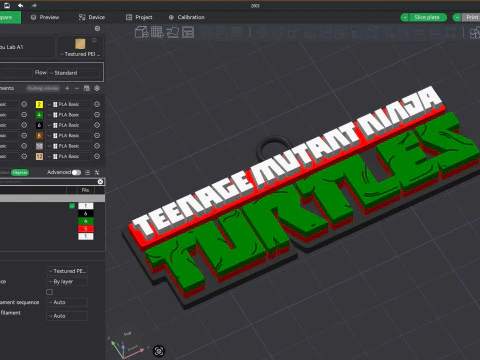Screen dimensions: 480x360
Task: Undo the last action with the arrow icon
Action: [x=20, y=5]
